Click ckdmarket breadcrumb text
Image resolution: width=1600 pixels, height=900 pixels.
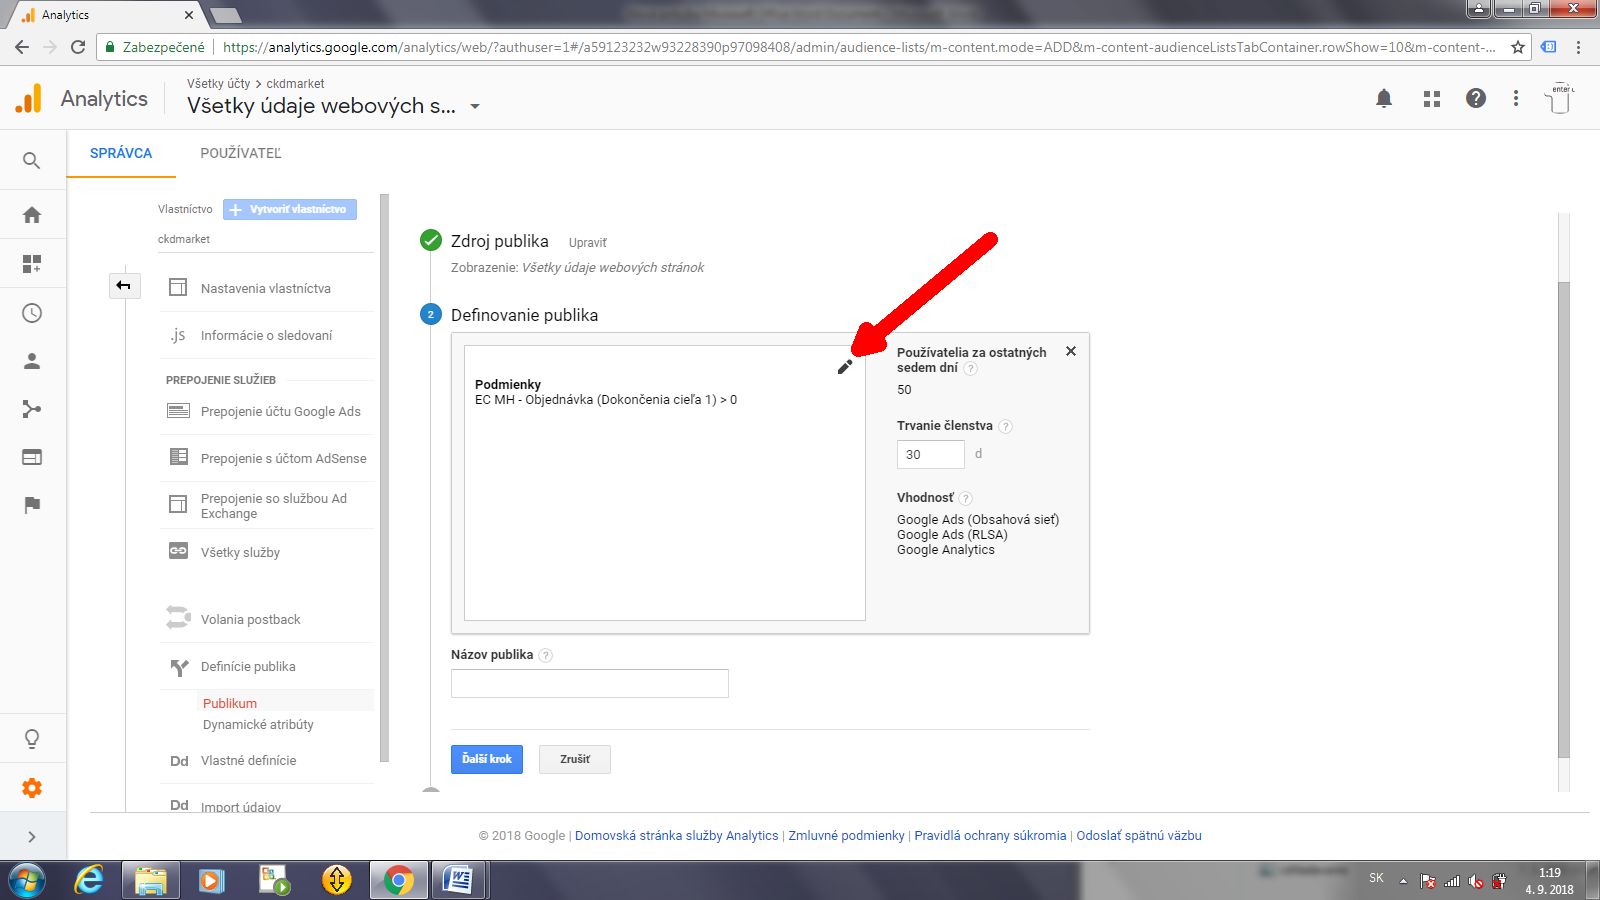tap(295, 84)
